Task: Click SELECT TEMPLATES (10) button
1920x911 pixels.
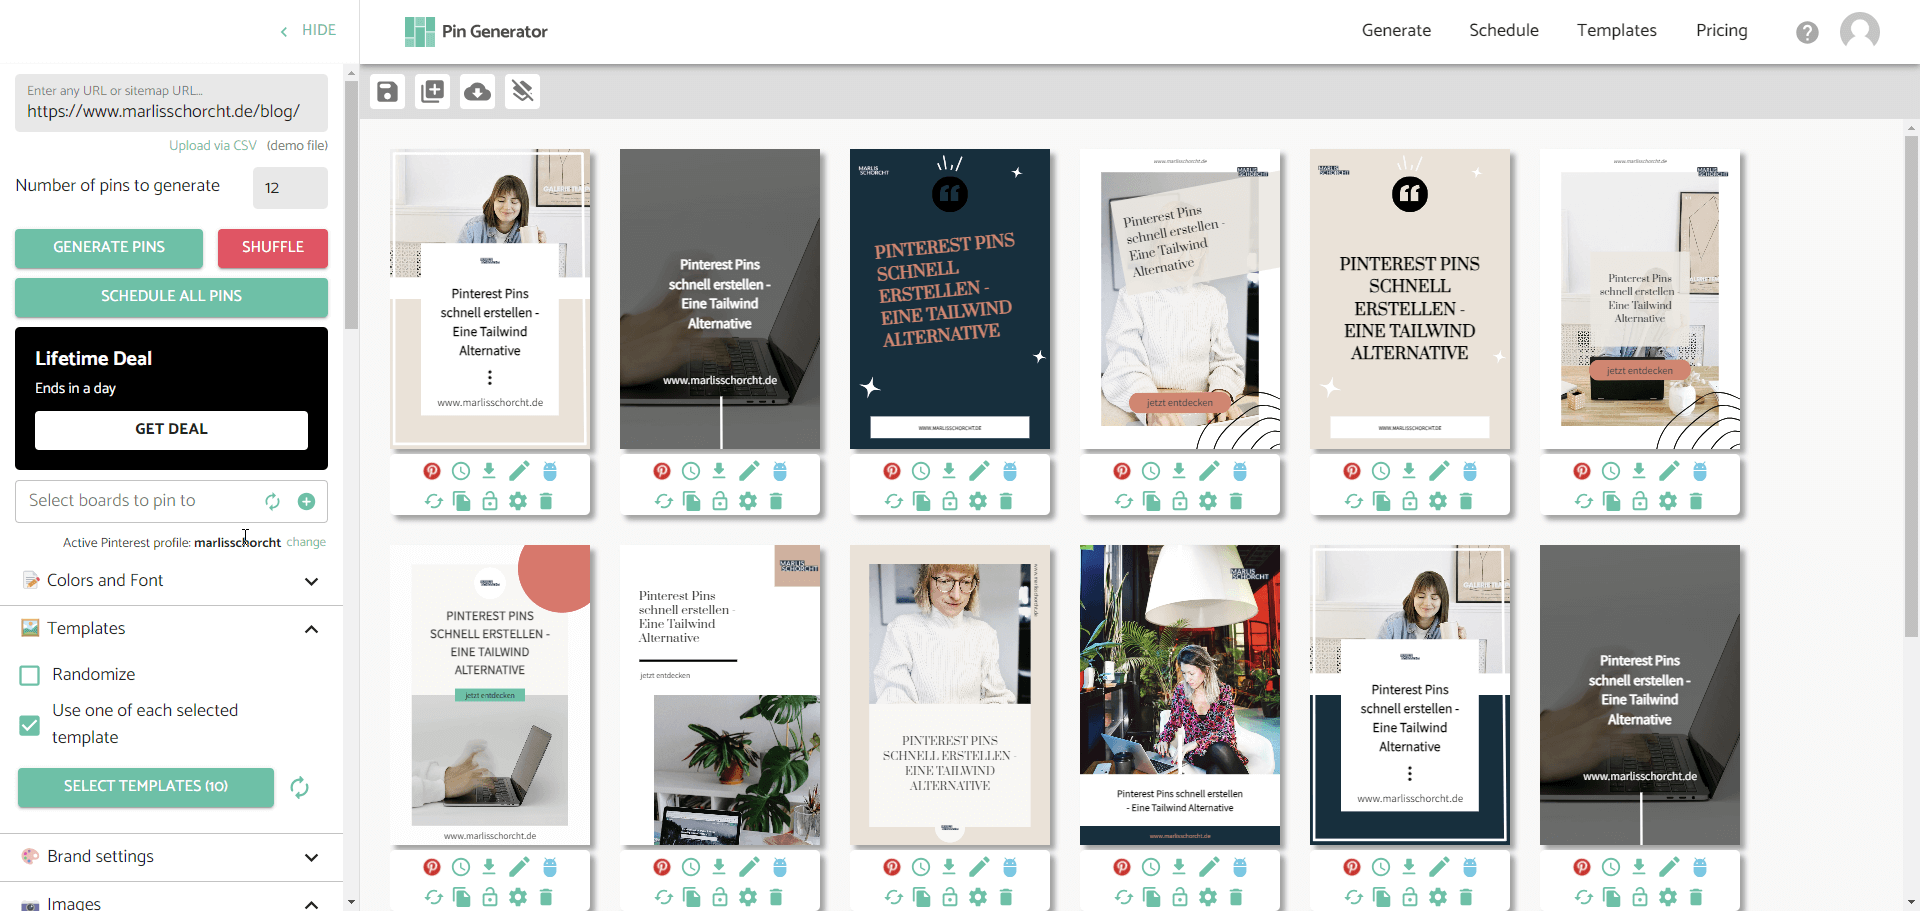Action: (x=146, y=787)
